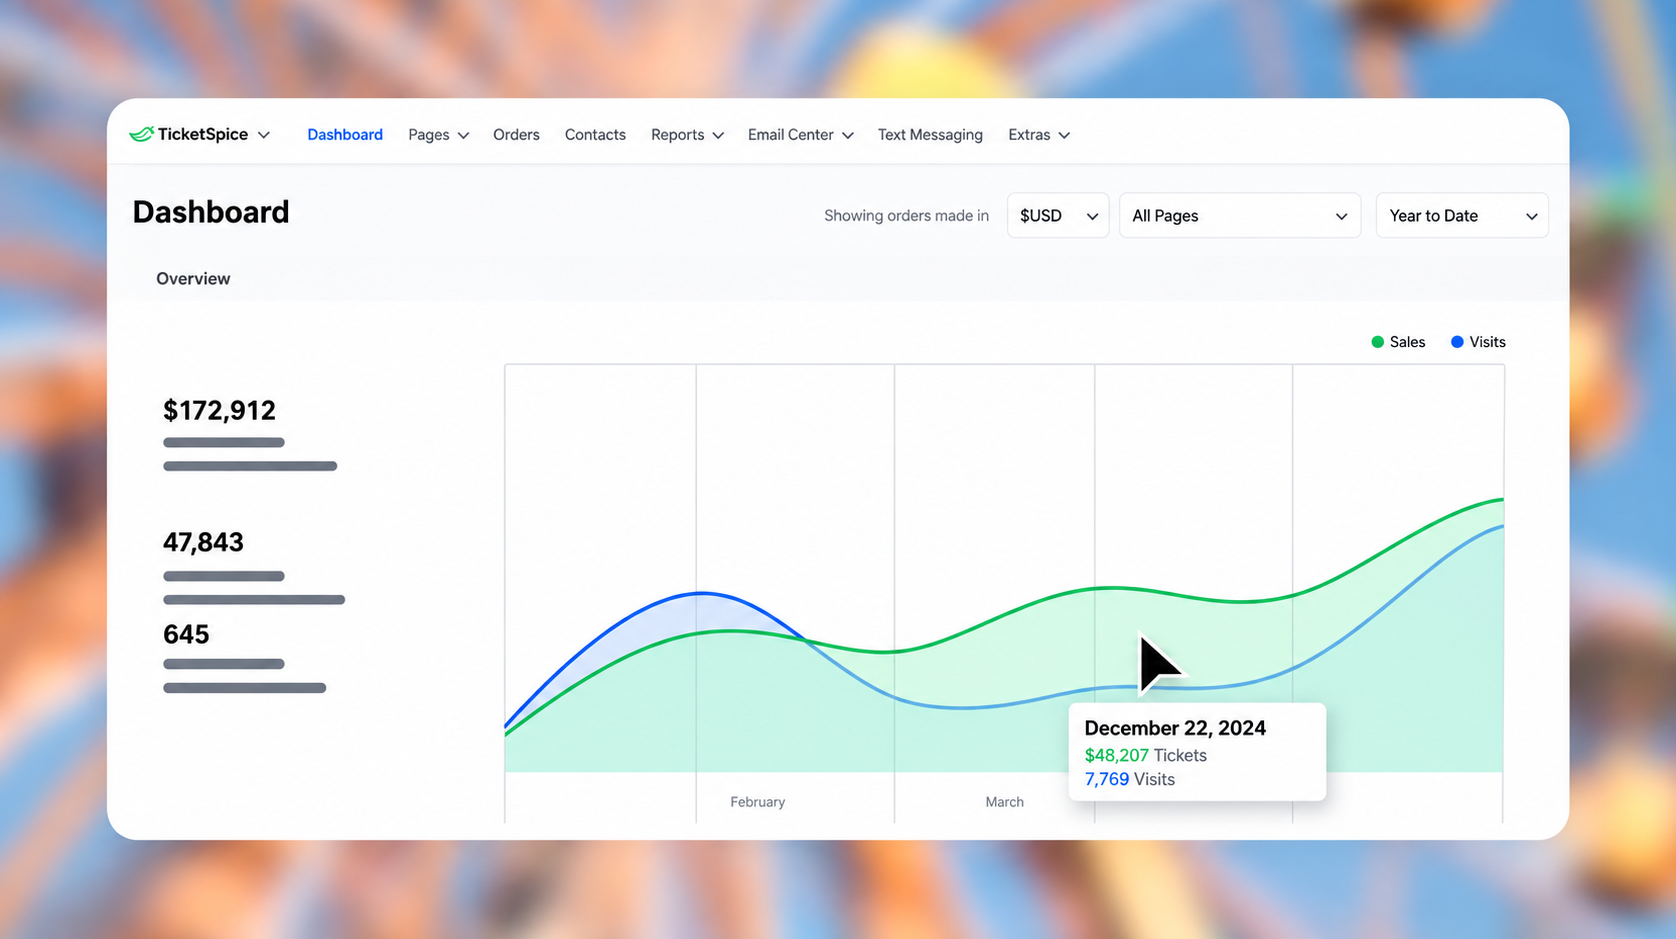Open the Contacts page
1676x939 pixels.
point(595,135)
